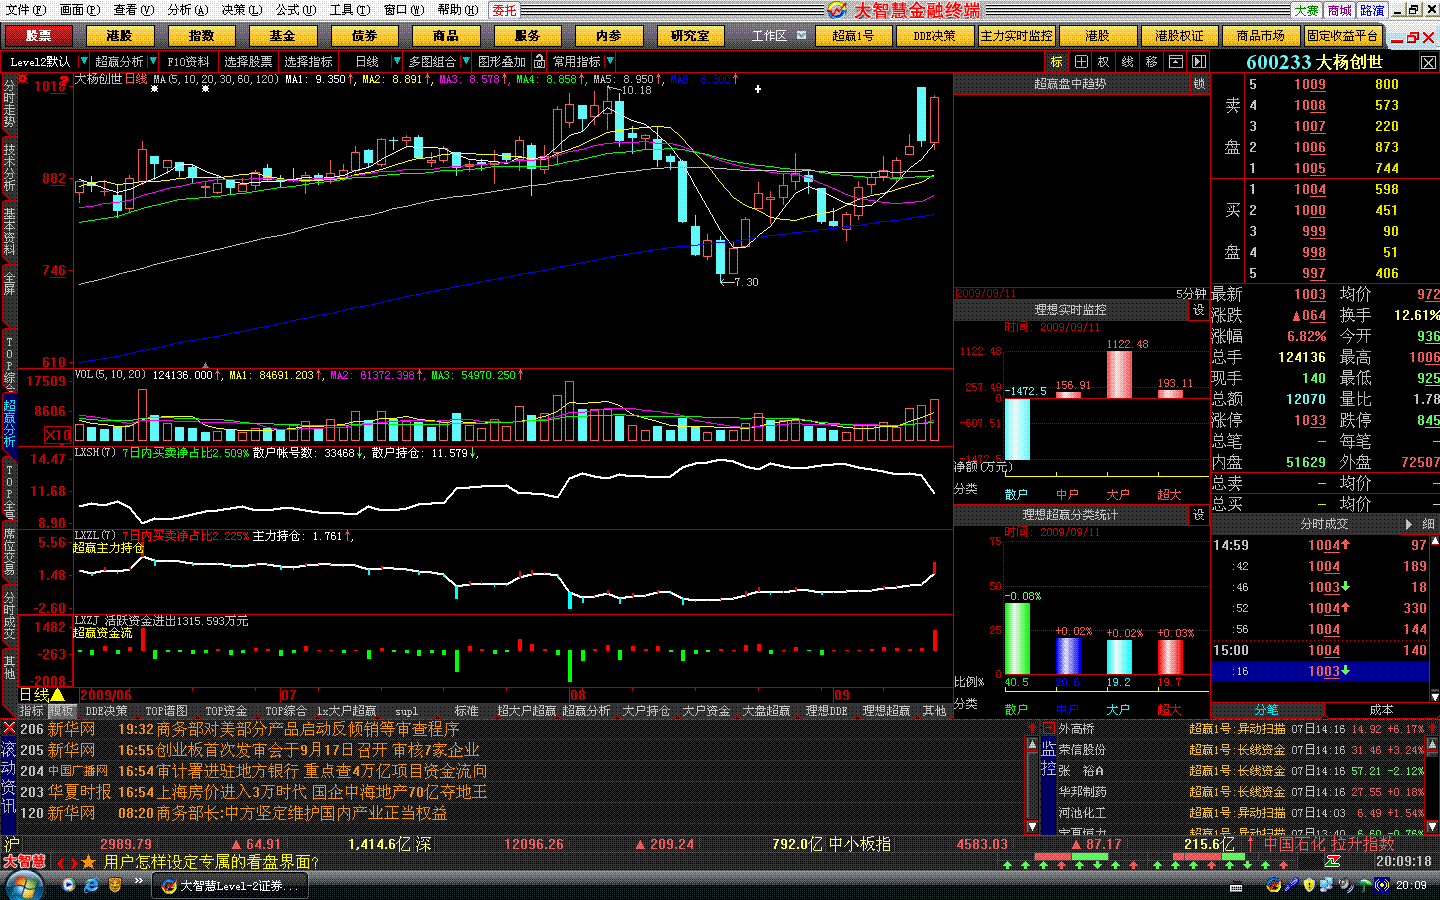
Task: Click the X10 volume scale icon
Action: click(58, 434)
